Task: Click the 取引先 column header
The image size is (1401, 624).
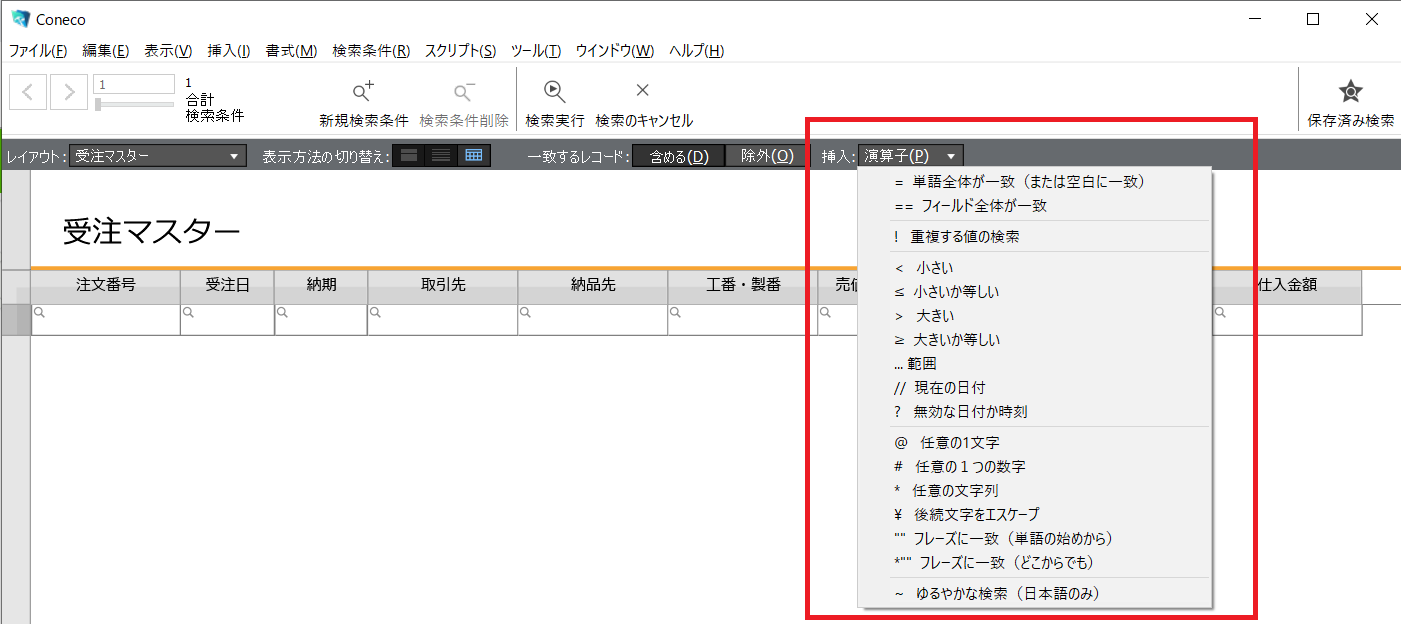Action: (x=443, y=285)
